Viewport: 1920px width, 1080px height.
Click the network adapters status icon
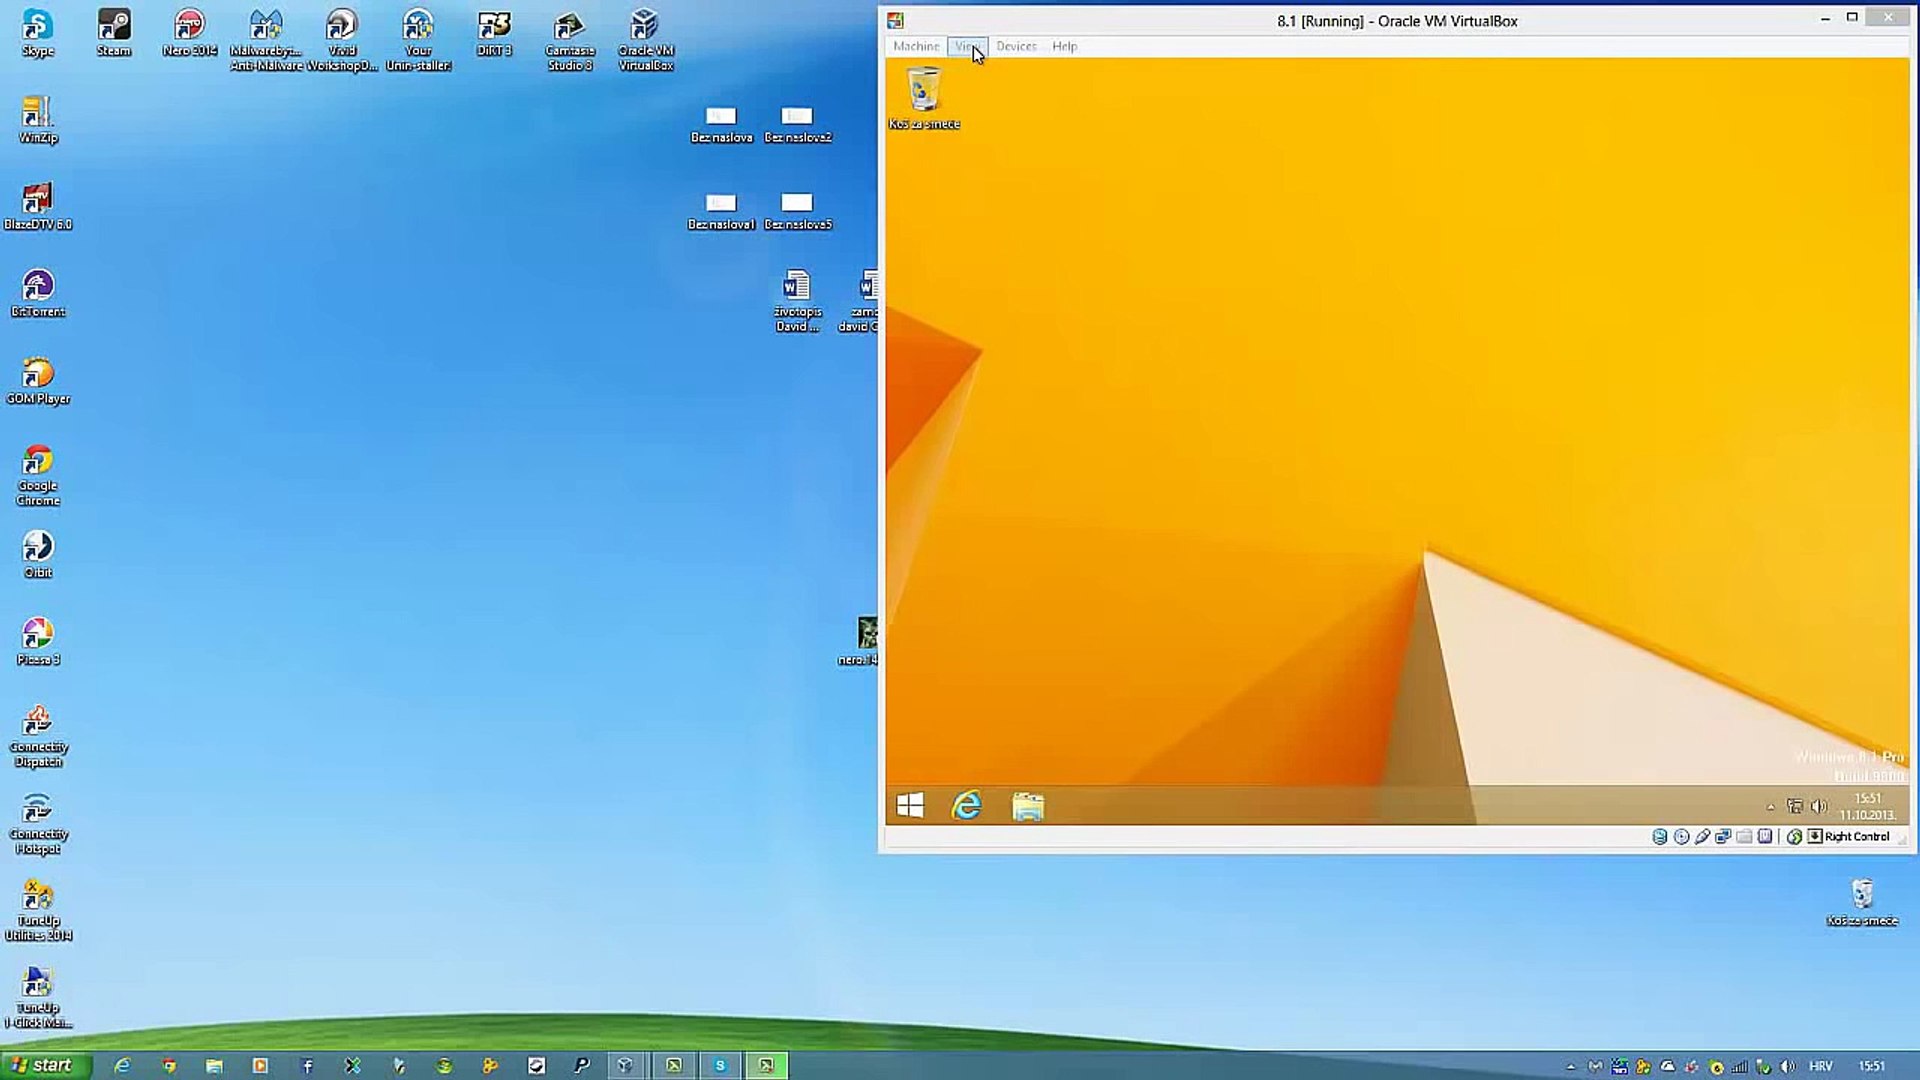(x=1723, y=837)
